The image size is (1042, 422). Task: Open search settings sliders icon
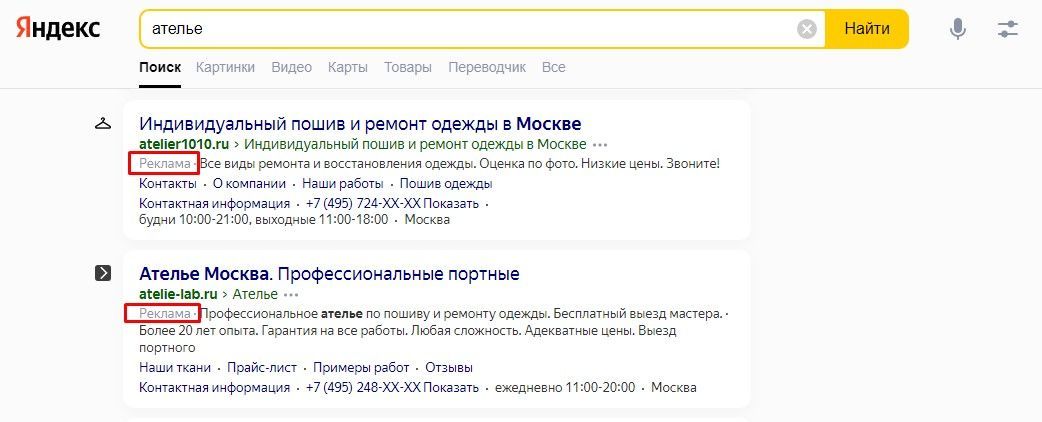(x=1008, y=29)
